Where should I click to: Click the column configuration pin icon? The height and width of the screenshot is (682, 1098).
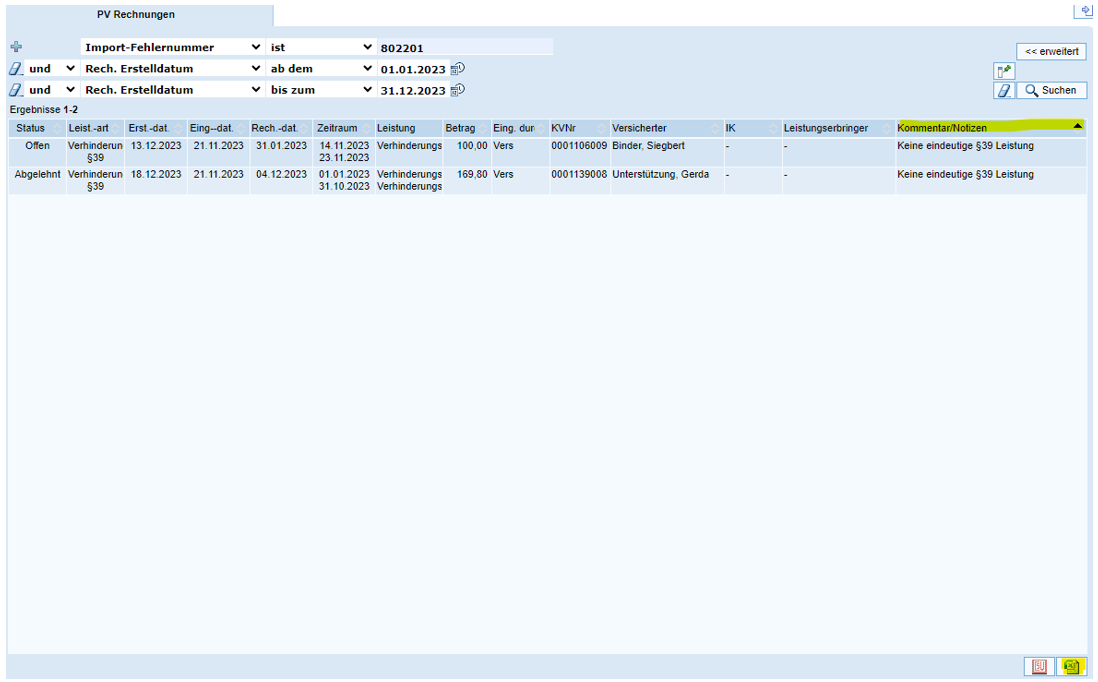(x=1004, y=71)
